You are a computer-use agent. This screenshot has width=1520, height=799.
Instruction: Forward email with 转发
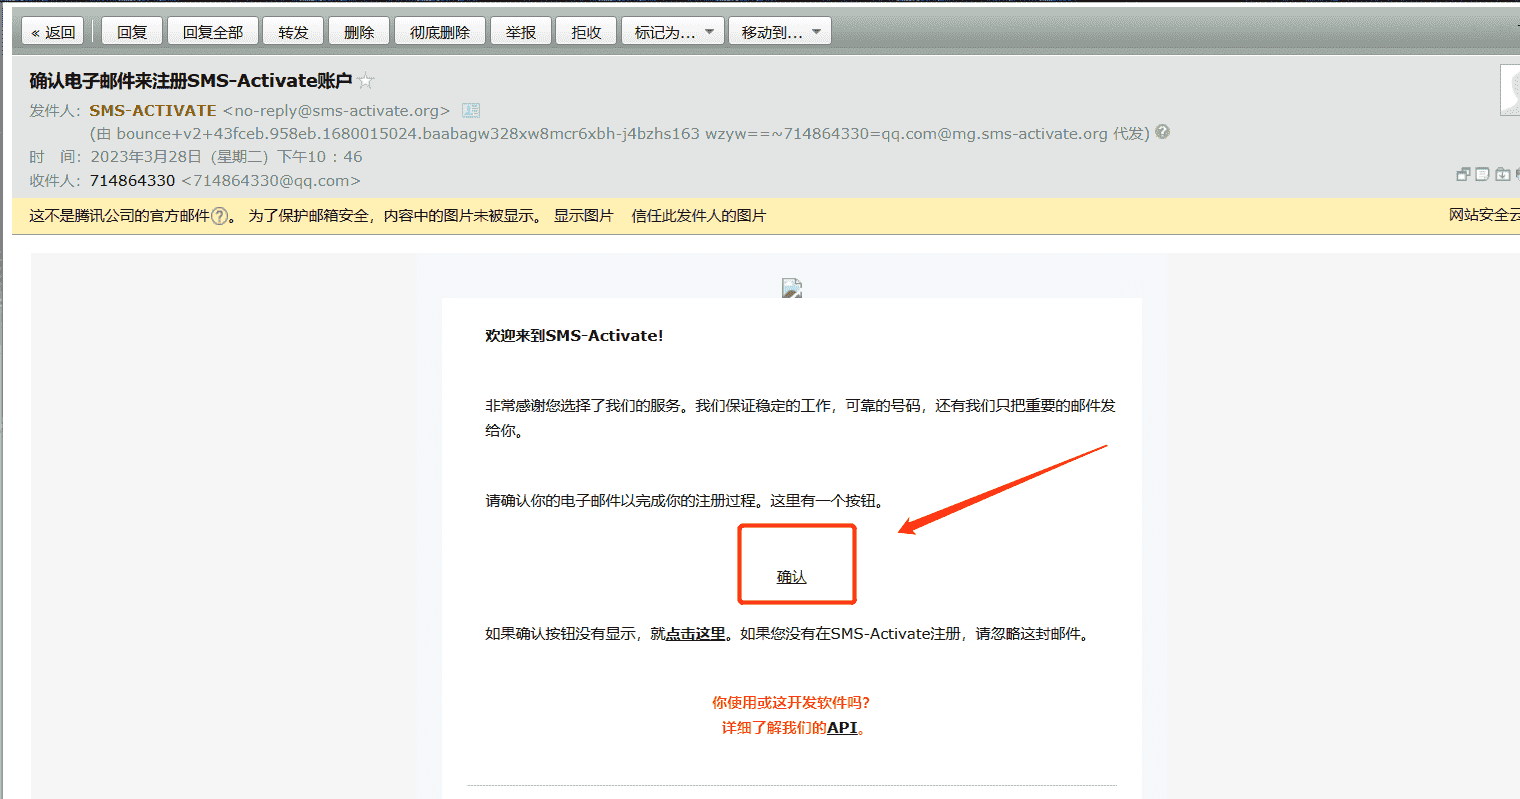point(294,32)
